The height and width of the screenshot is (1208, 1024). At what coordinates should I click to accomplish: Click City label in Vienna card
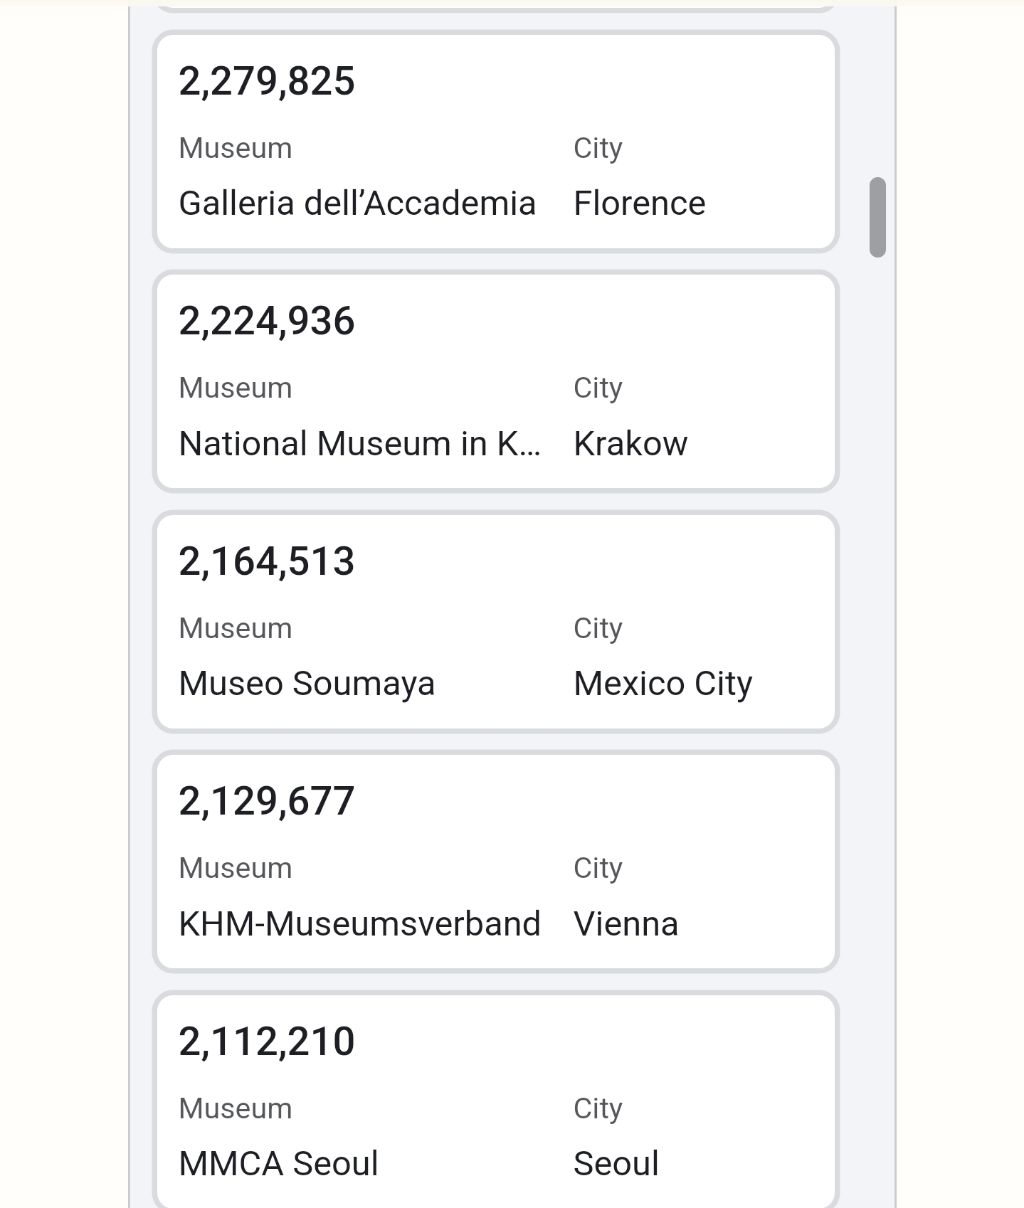click(x=598, y=869)
